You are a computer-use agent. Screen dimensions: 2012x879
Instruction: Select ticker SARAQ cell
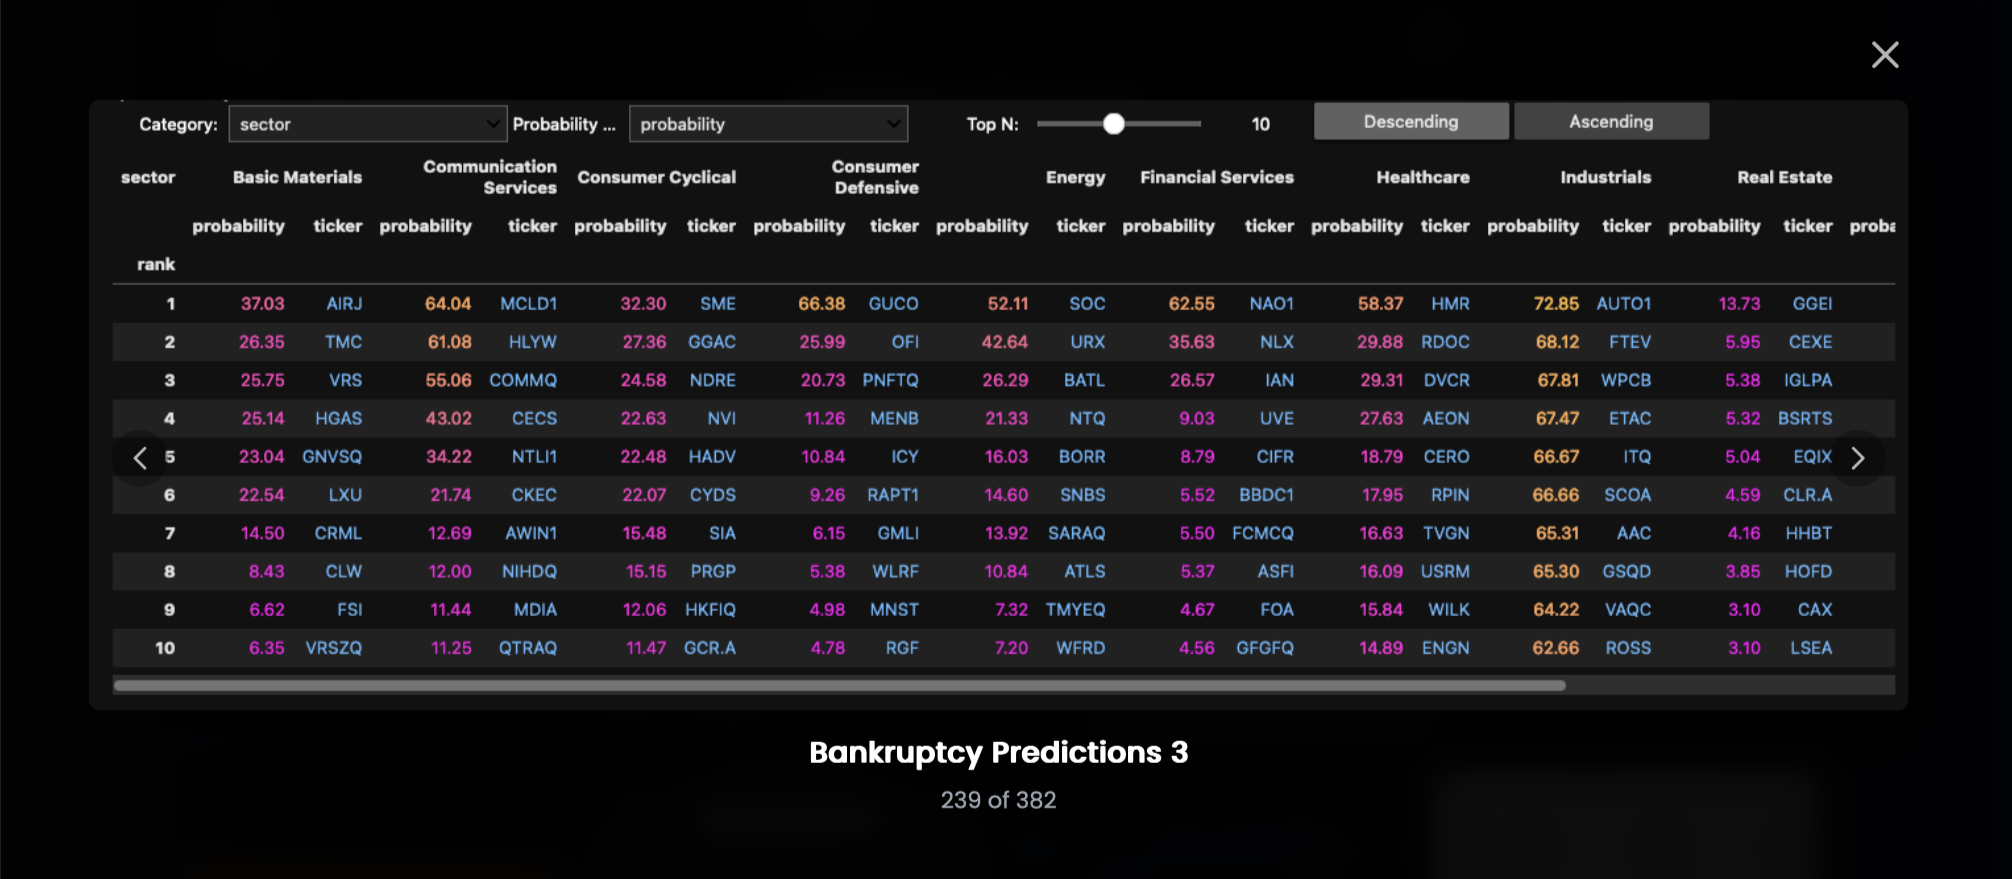tap(1076, 534)
